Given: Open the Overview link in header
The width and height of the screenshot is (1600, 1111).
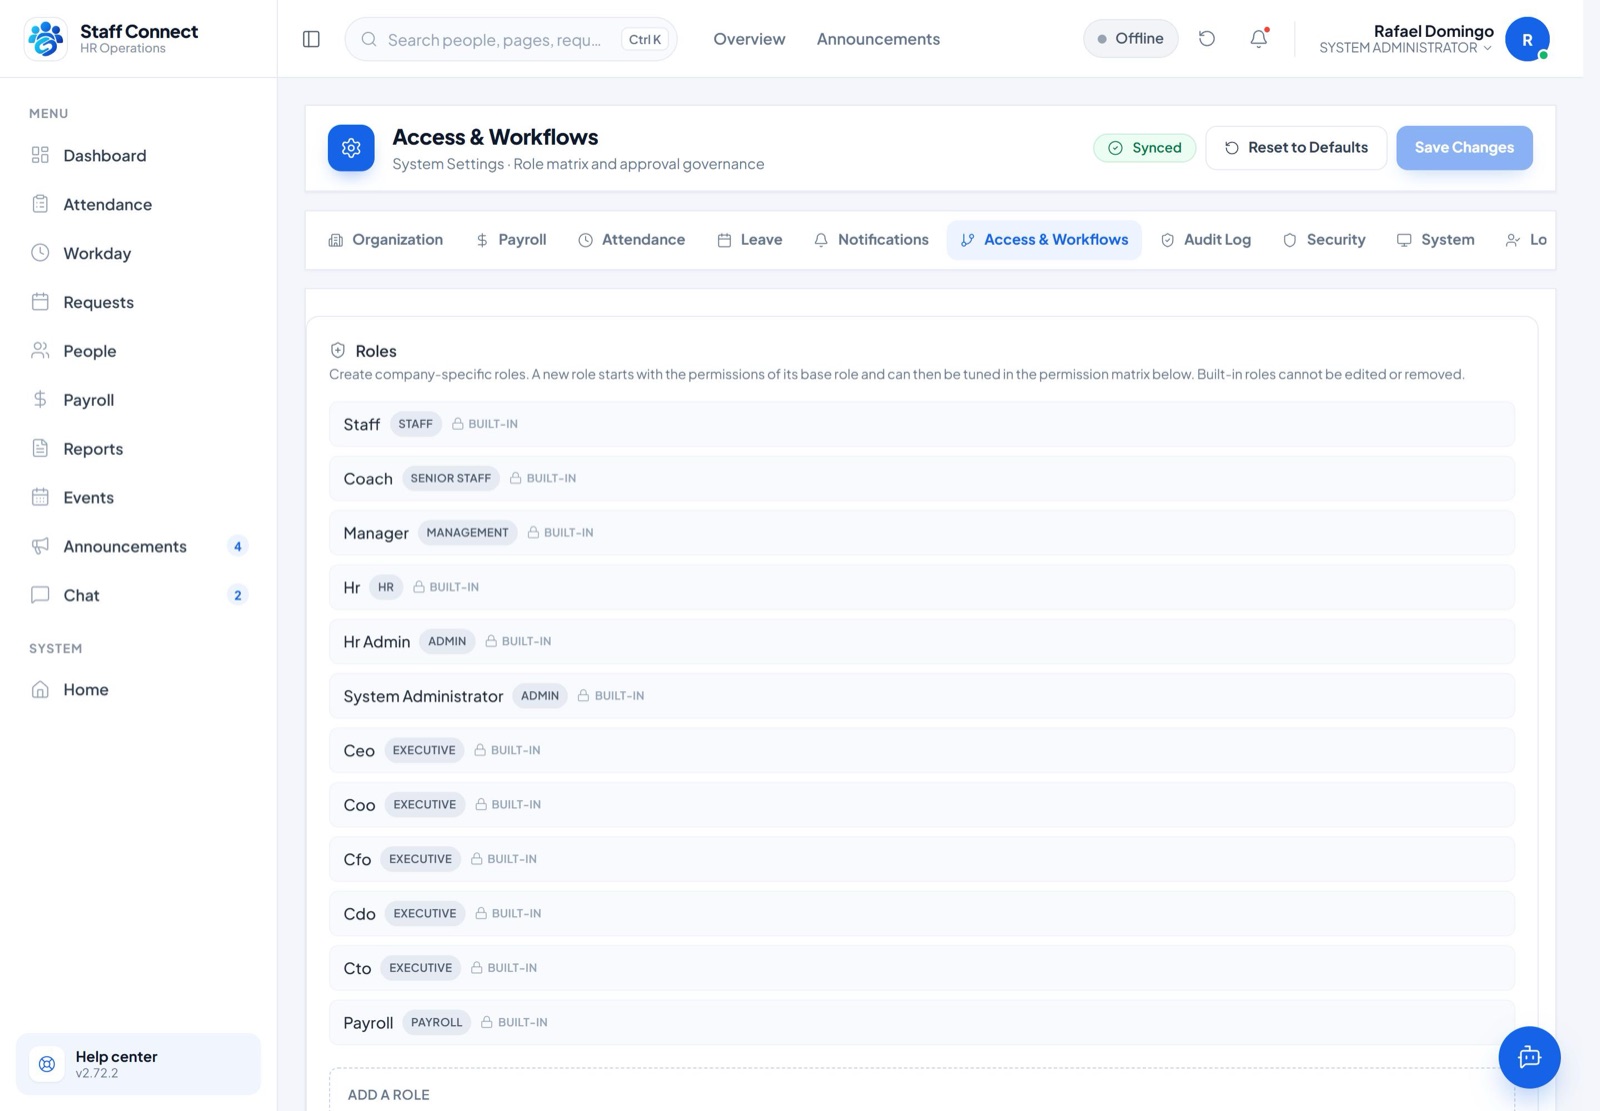Looking at the screenshot, I should (749, 39).
